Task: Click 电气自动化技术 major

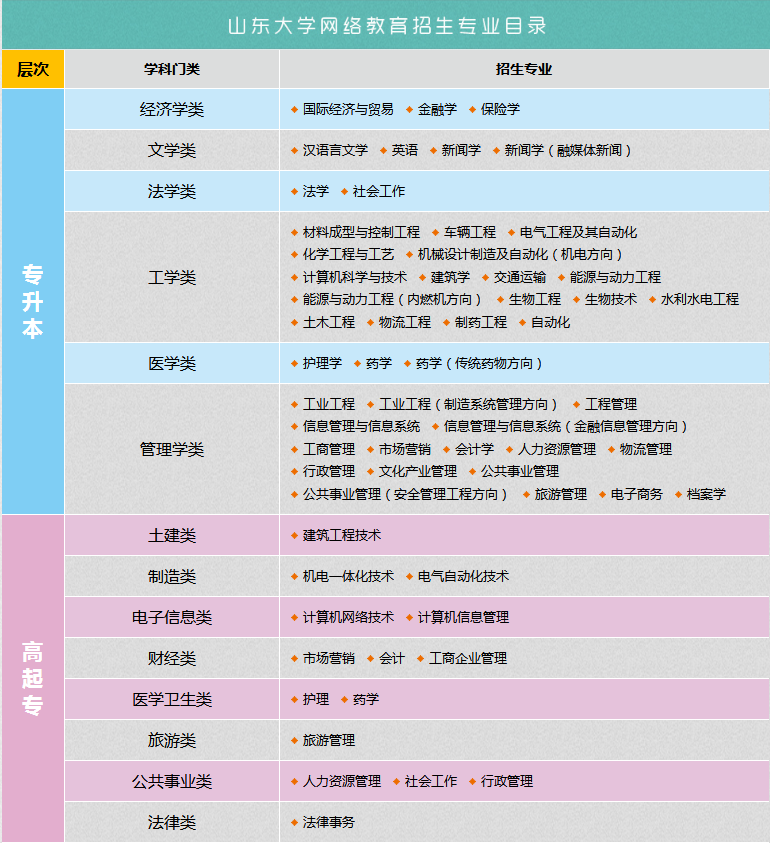Action: point(463,576)
